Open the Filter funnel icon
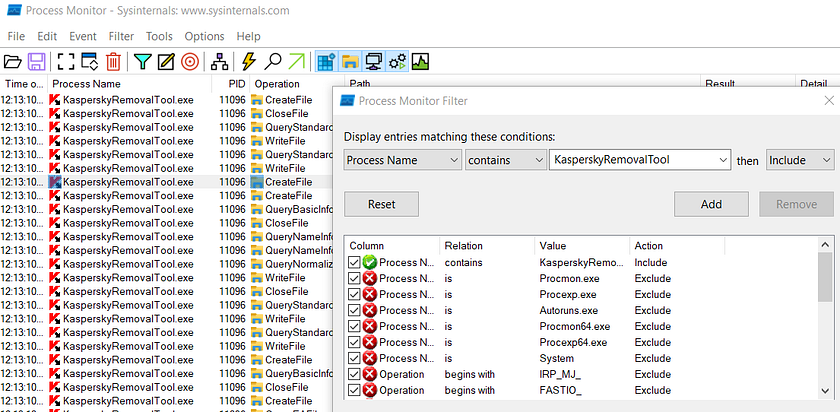 click(x=142, y=62)
